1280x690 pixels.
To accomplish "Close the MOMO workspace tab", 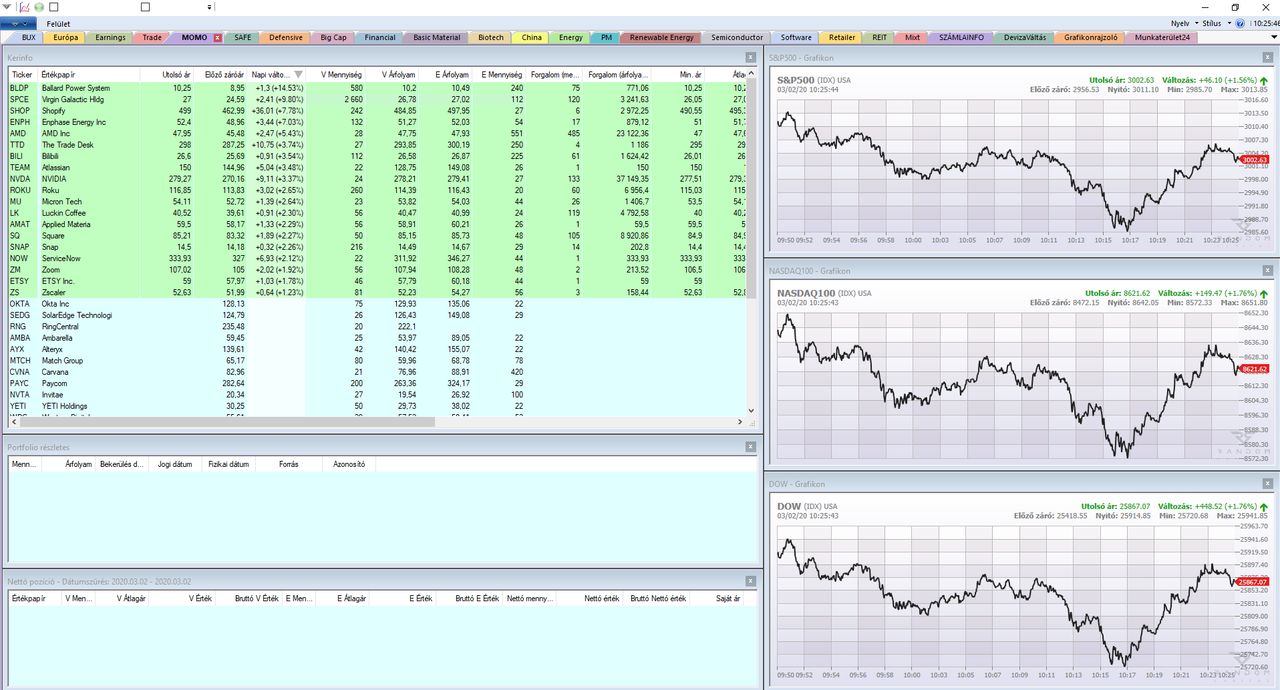I will click(x=217, y=38).
